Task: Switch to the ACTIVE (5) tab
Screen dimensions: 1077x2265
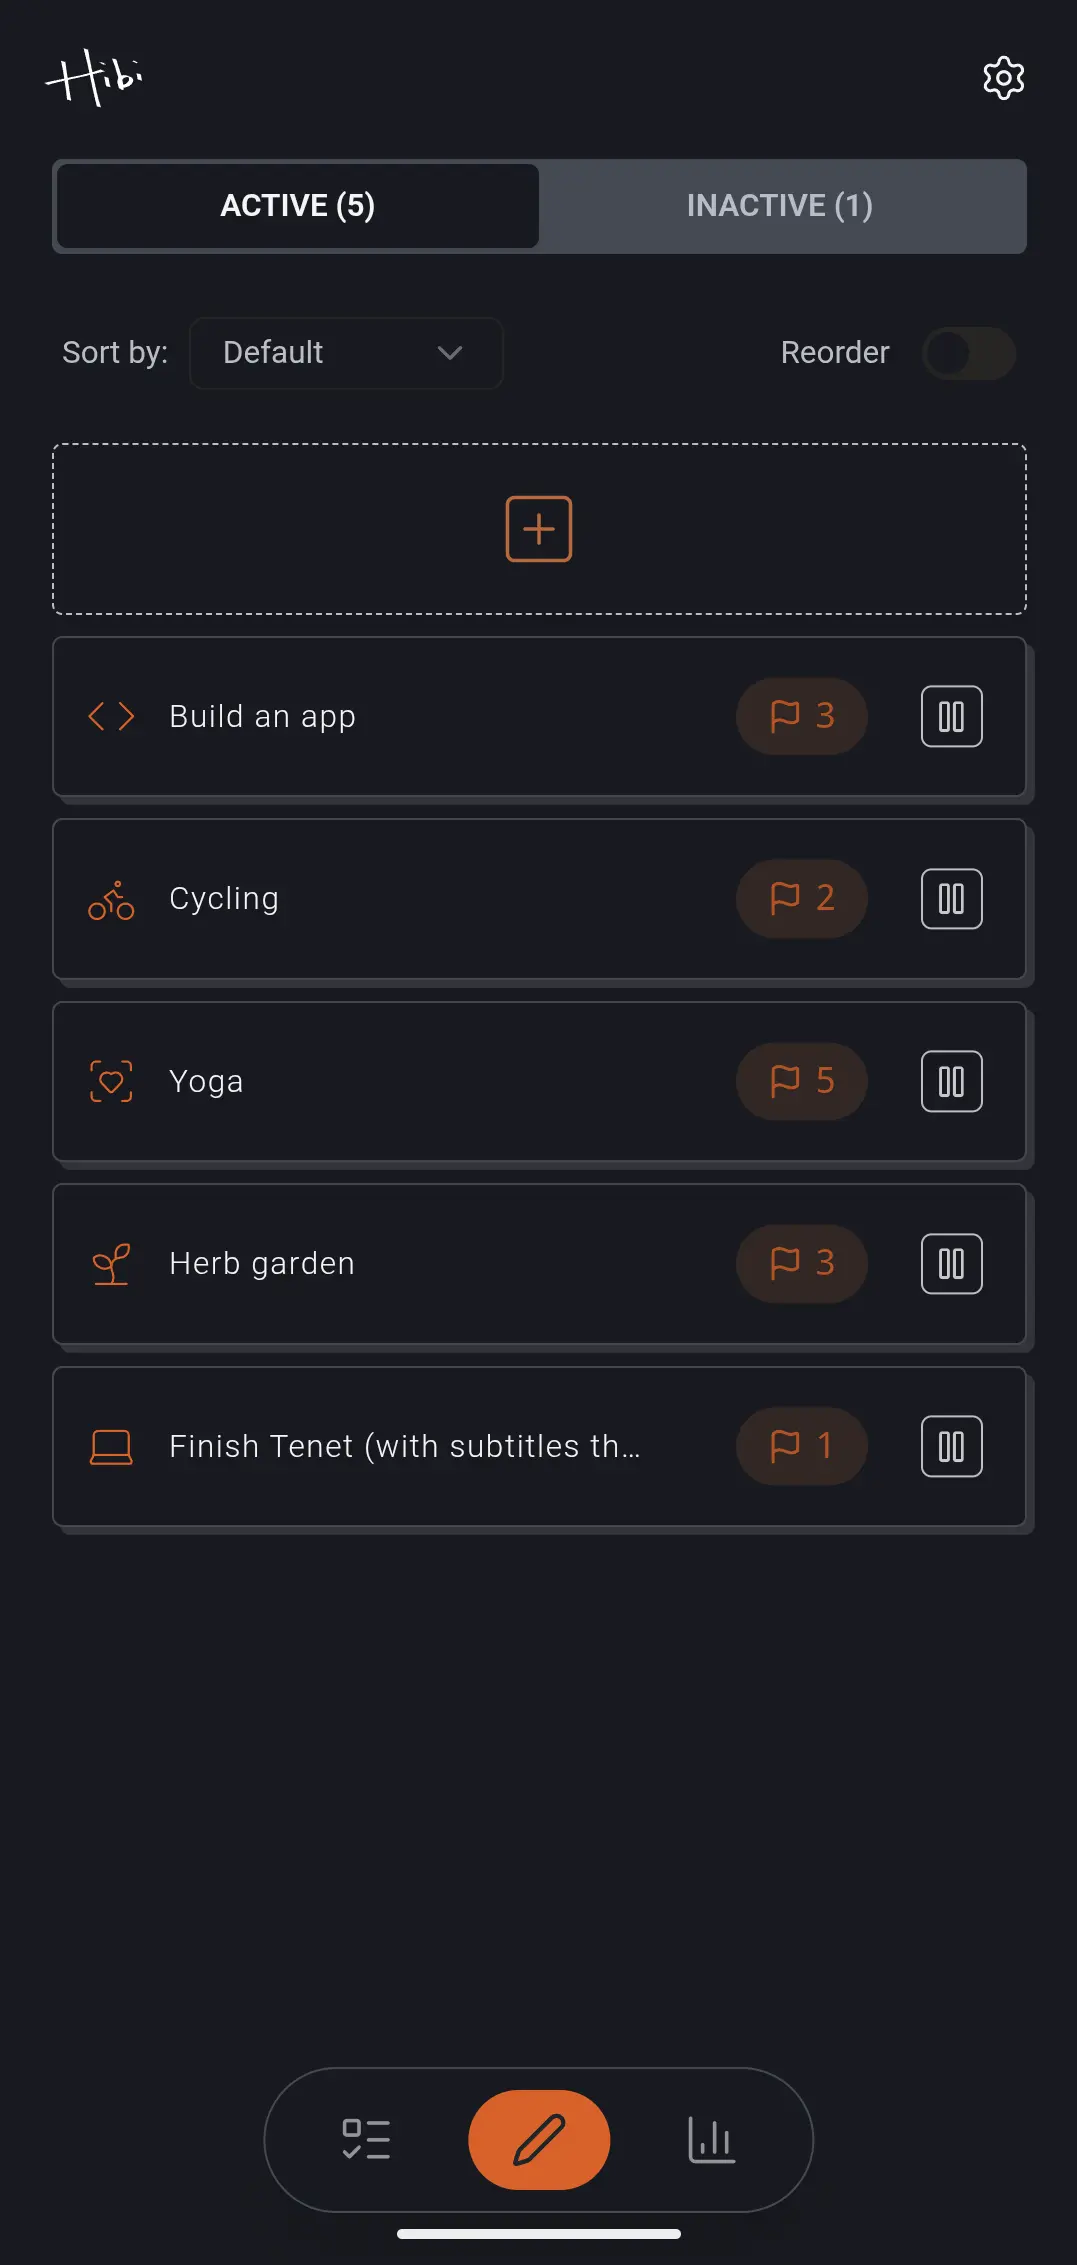Action: [298, 206]
